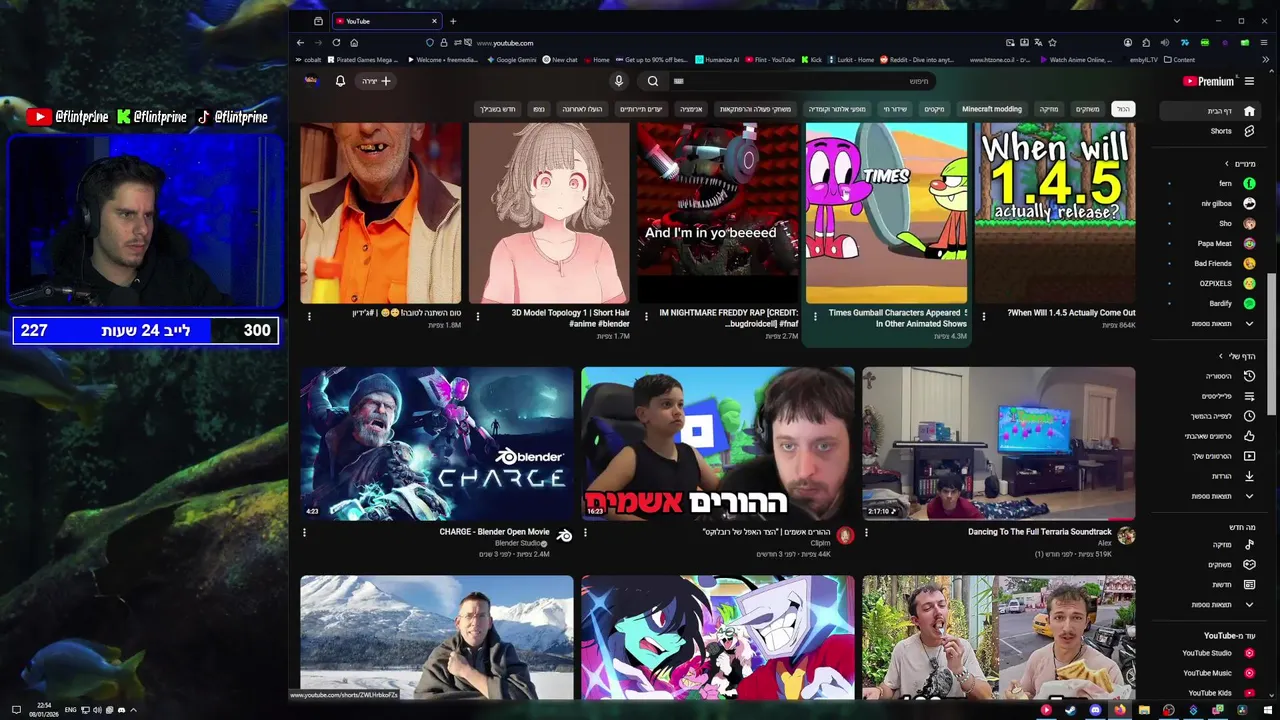Screen dimensions: 1280x720
Task: Play the Dancing To Terraria Soundtrack thumbnail
Action: (x=999, y=443)
